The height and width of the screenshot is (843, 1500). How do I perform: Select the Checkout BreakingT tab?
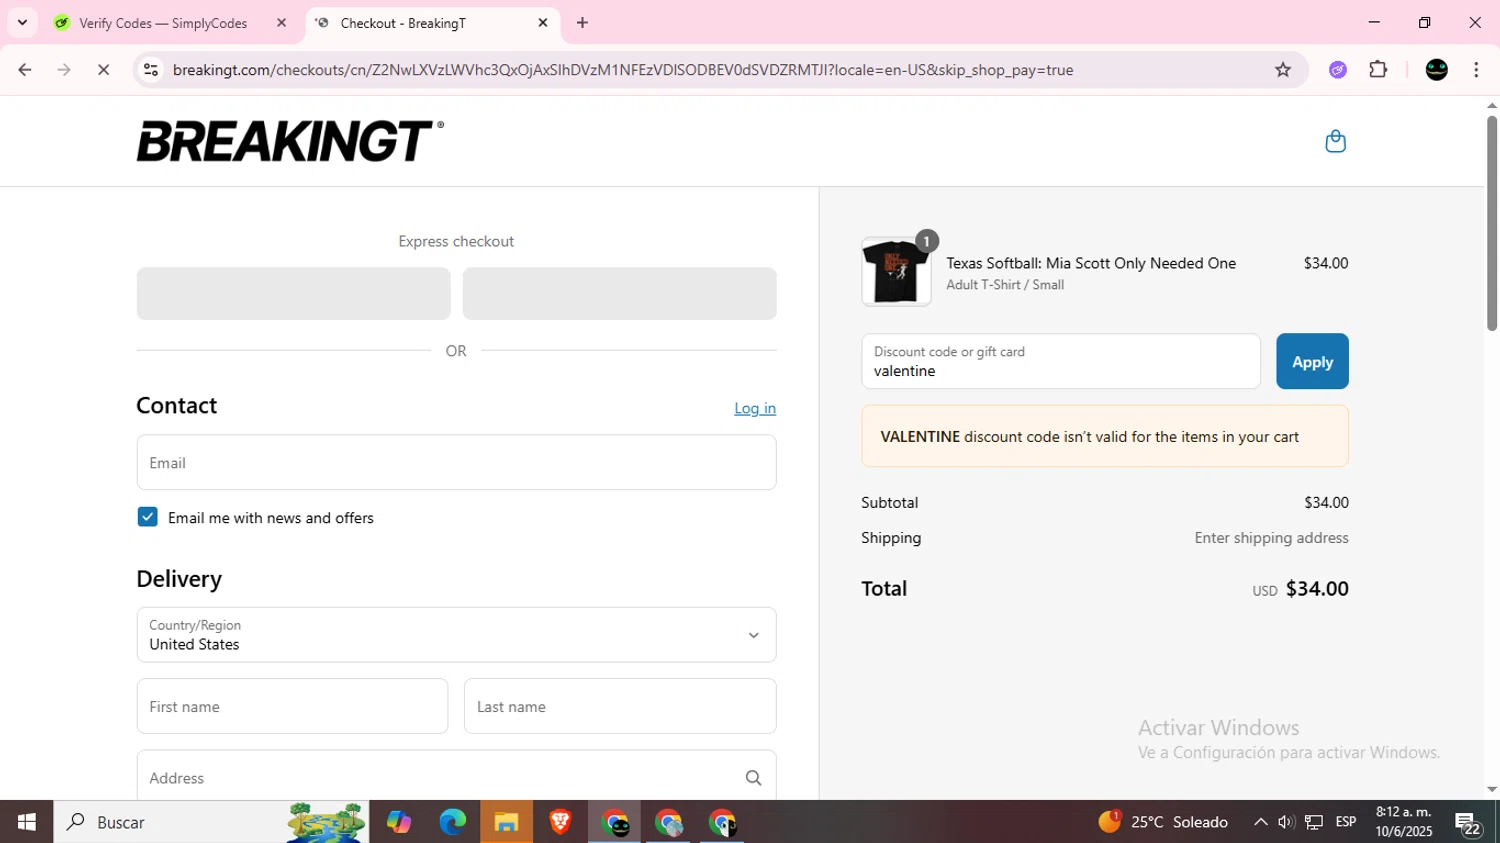point(432,23)
